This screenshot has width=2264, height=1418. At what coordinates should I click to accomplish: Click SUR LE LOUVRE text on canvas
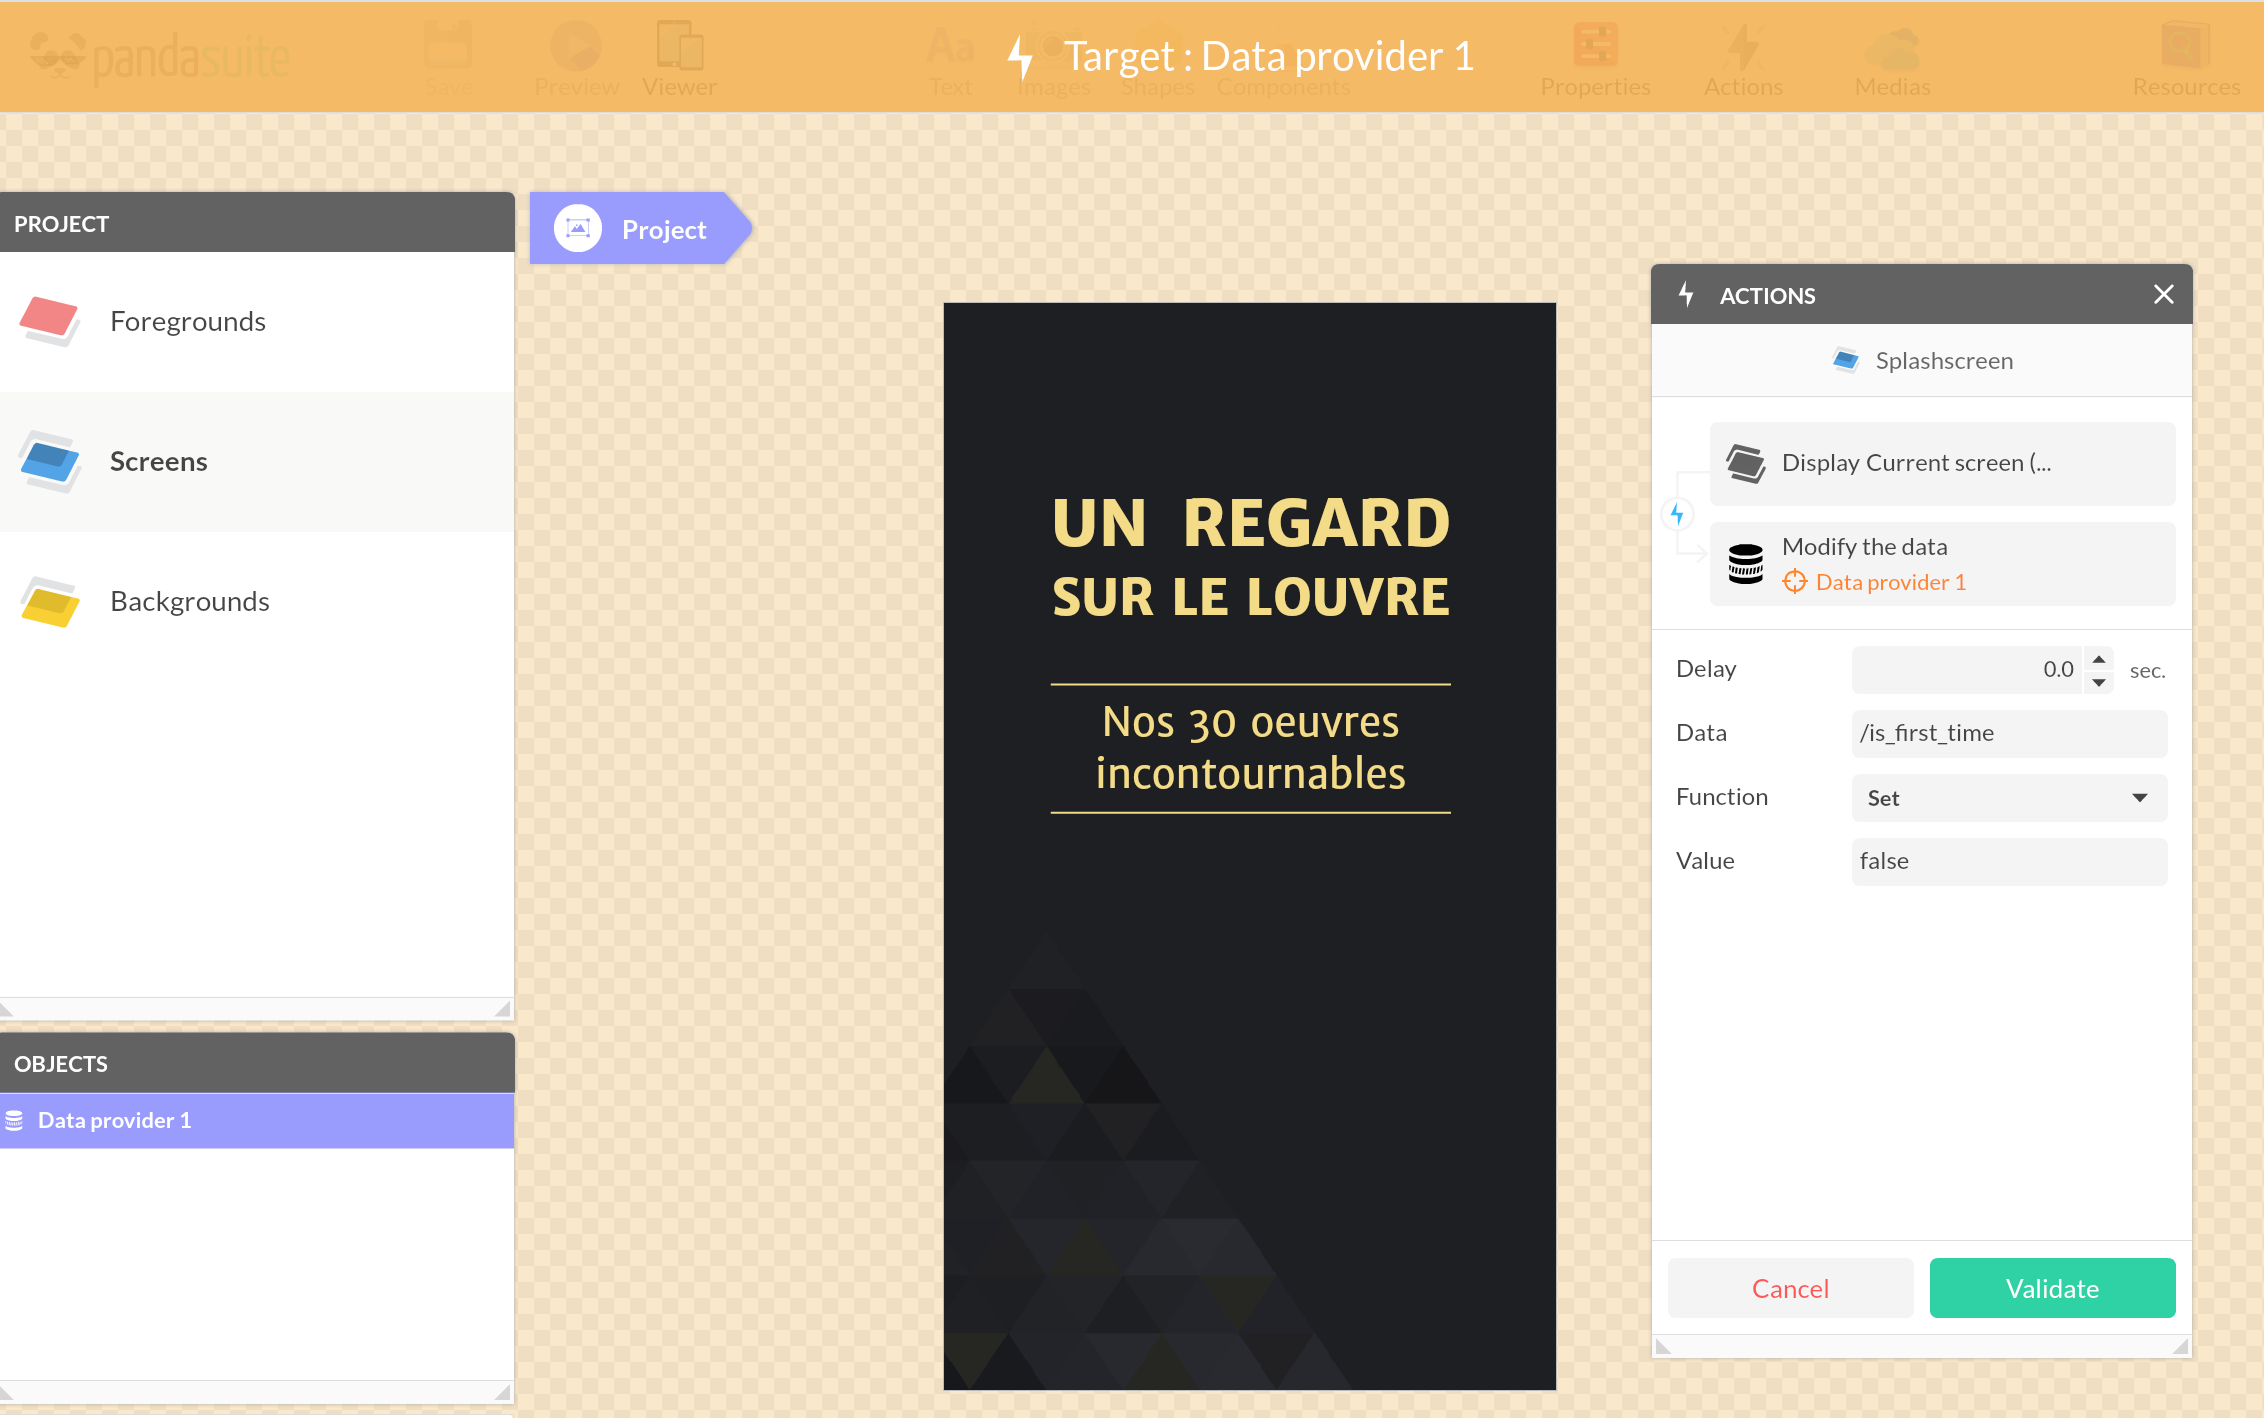tap(1250, 597)
